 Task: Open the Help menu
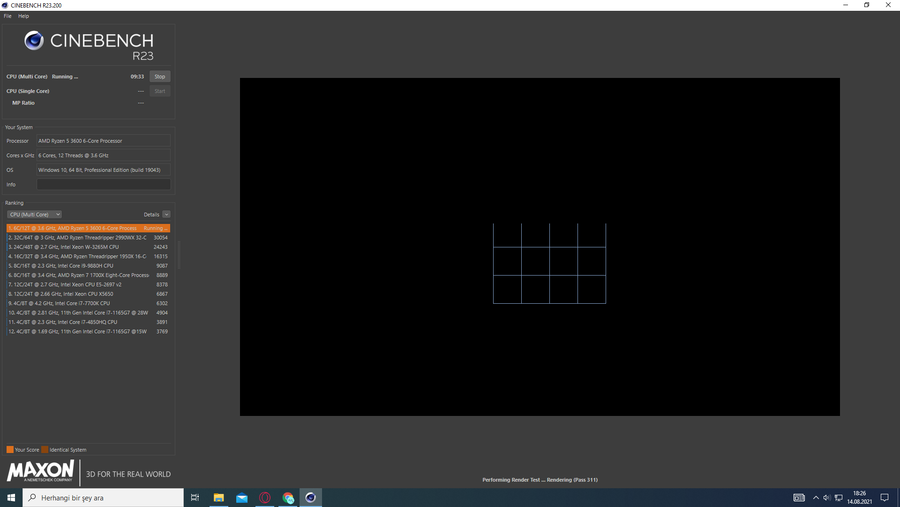click(x=24, y=16)
